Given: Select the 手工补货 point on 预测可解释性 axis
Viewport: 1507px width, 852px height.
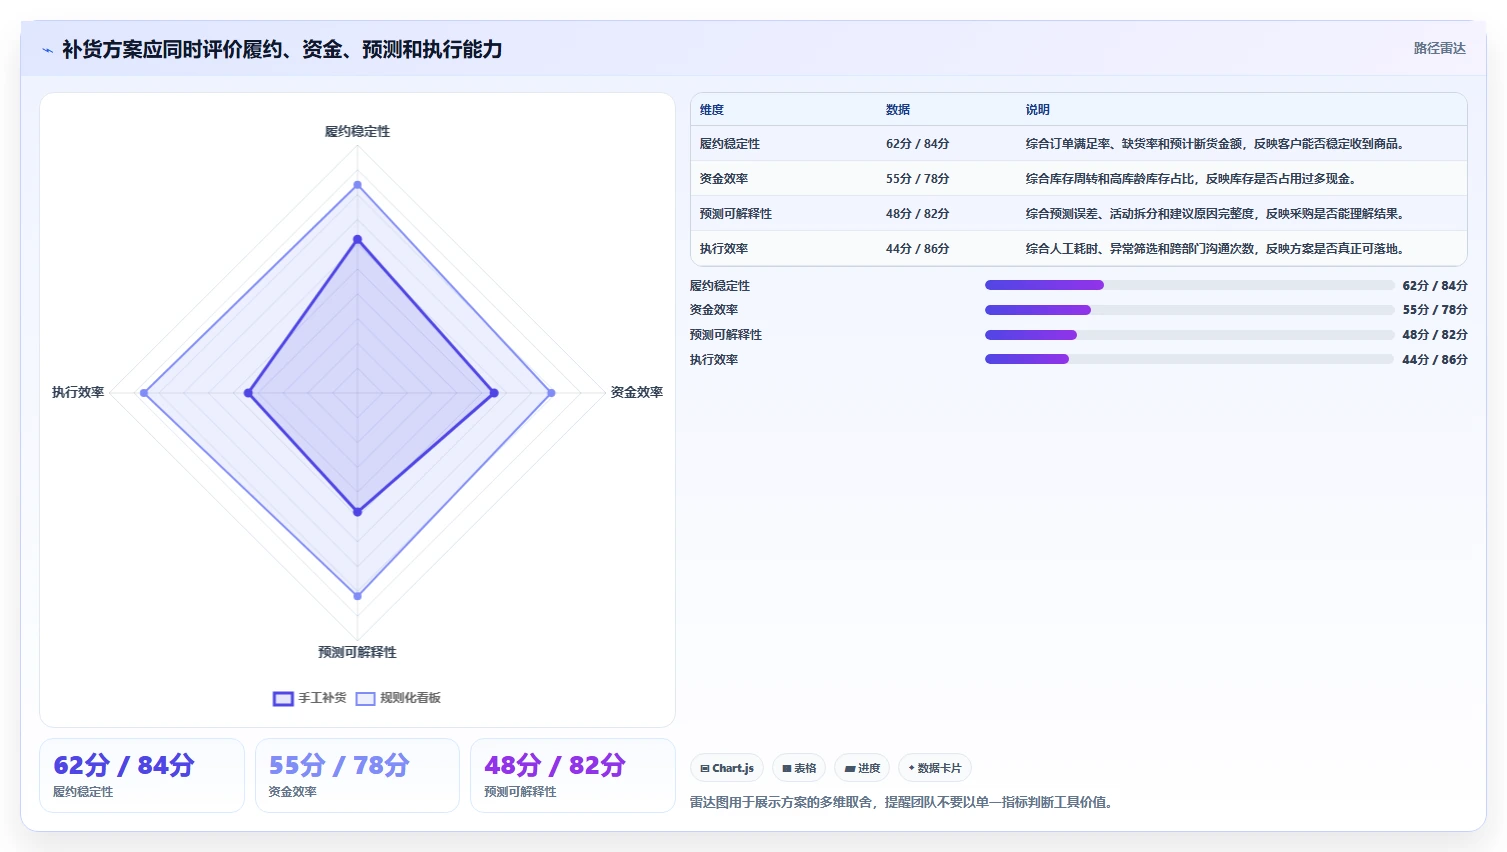Looking at the screenshot, I should coord(357,512).
